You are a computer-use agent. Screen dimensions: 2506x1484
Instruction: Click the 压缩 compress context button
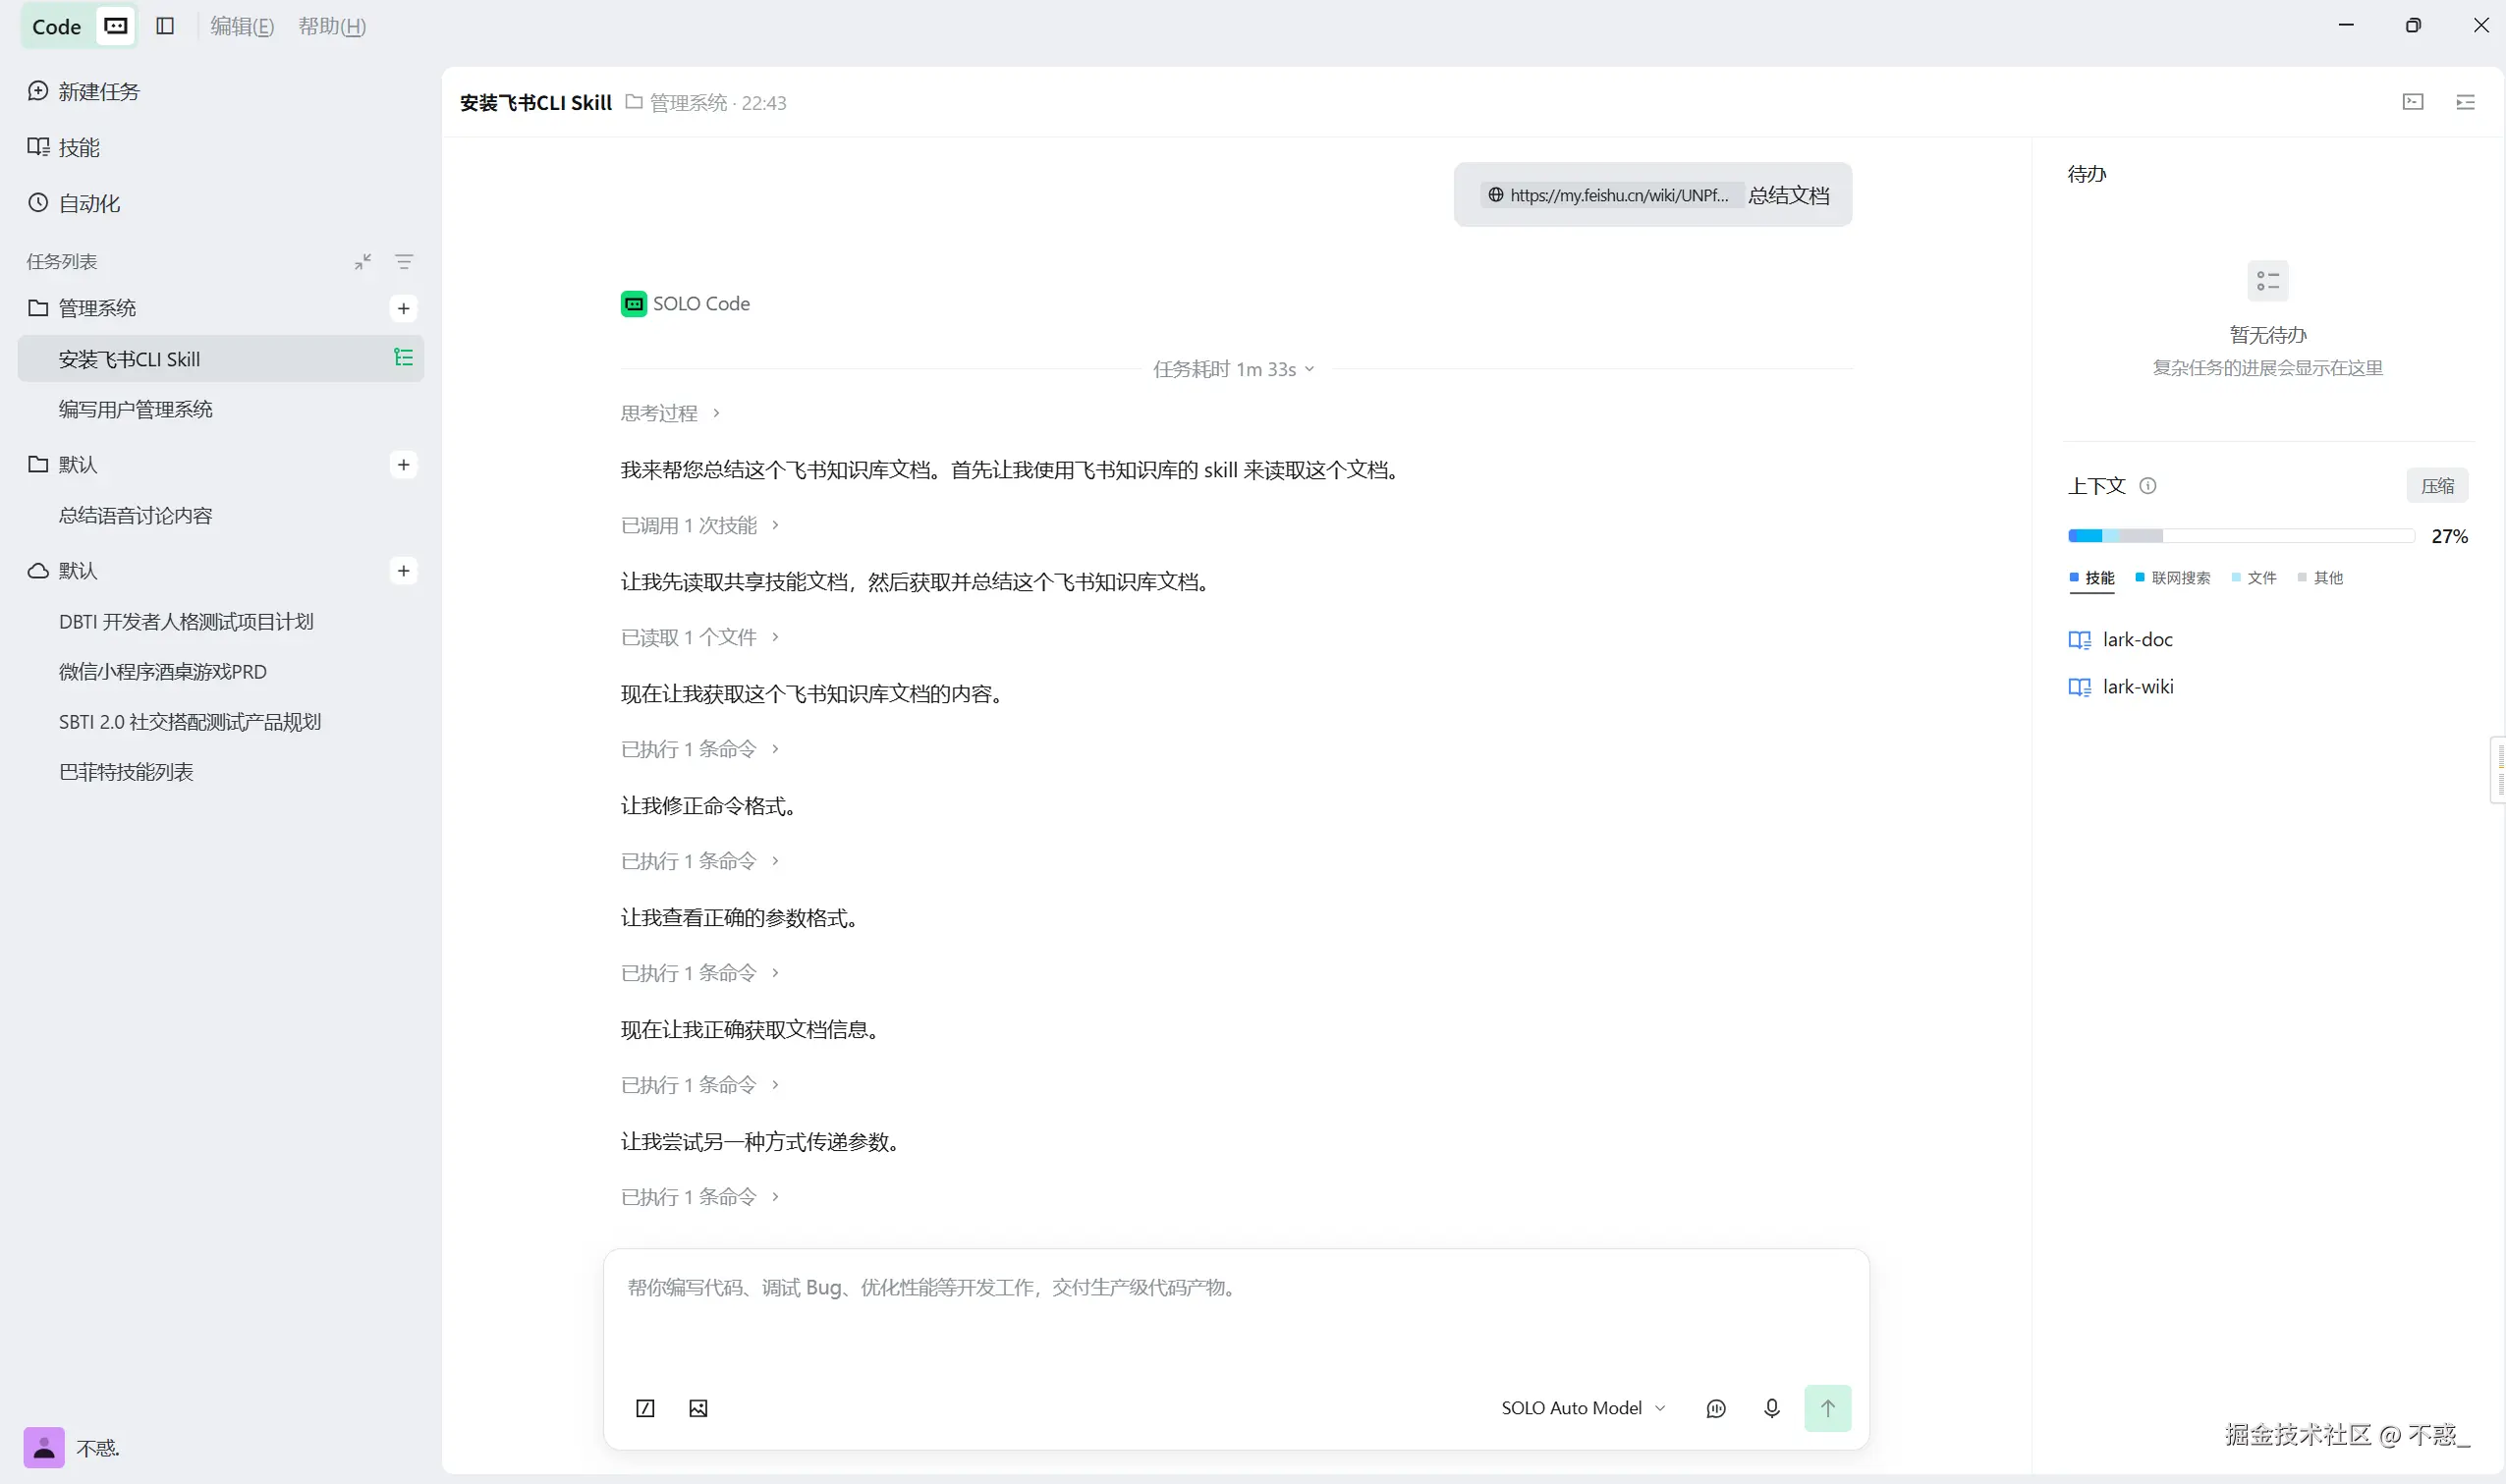pos(2437,486)
